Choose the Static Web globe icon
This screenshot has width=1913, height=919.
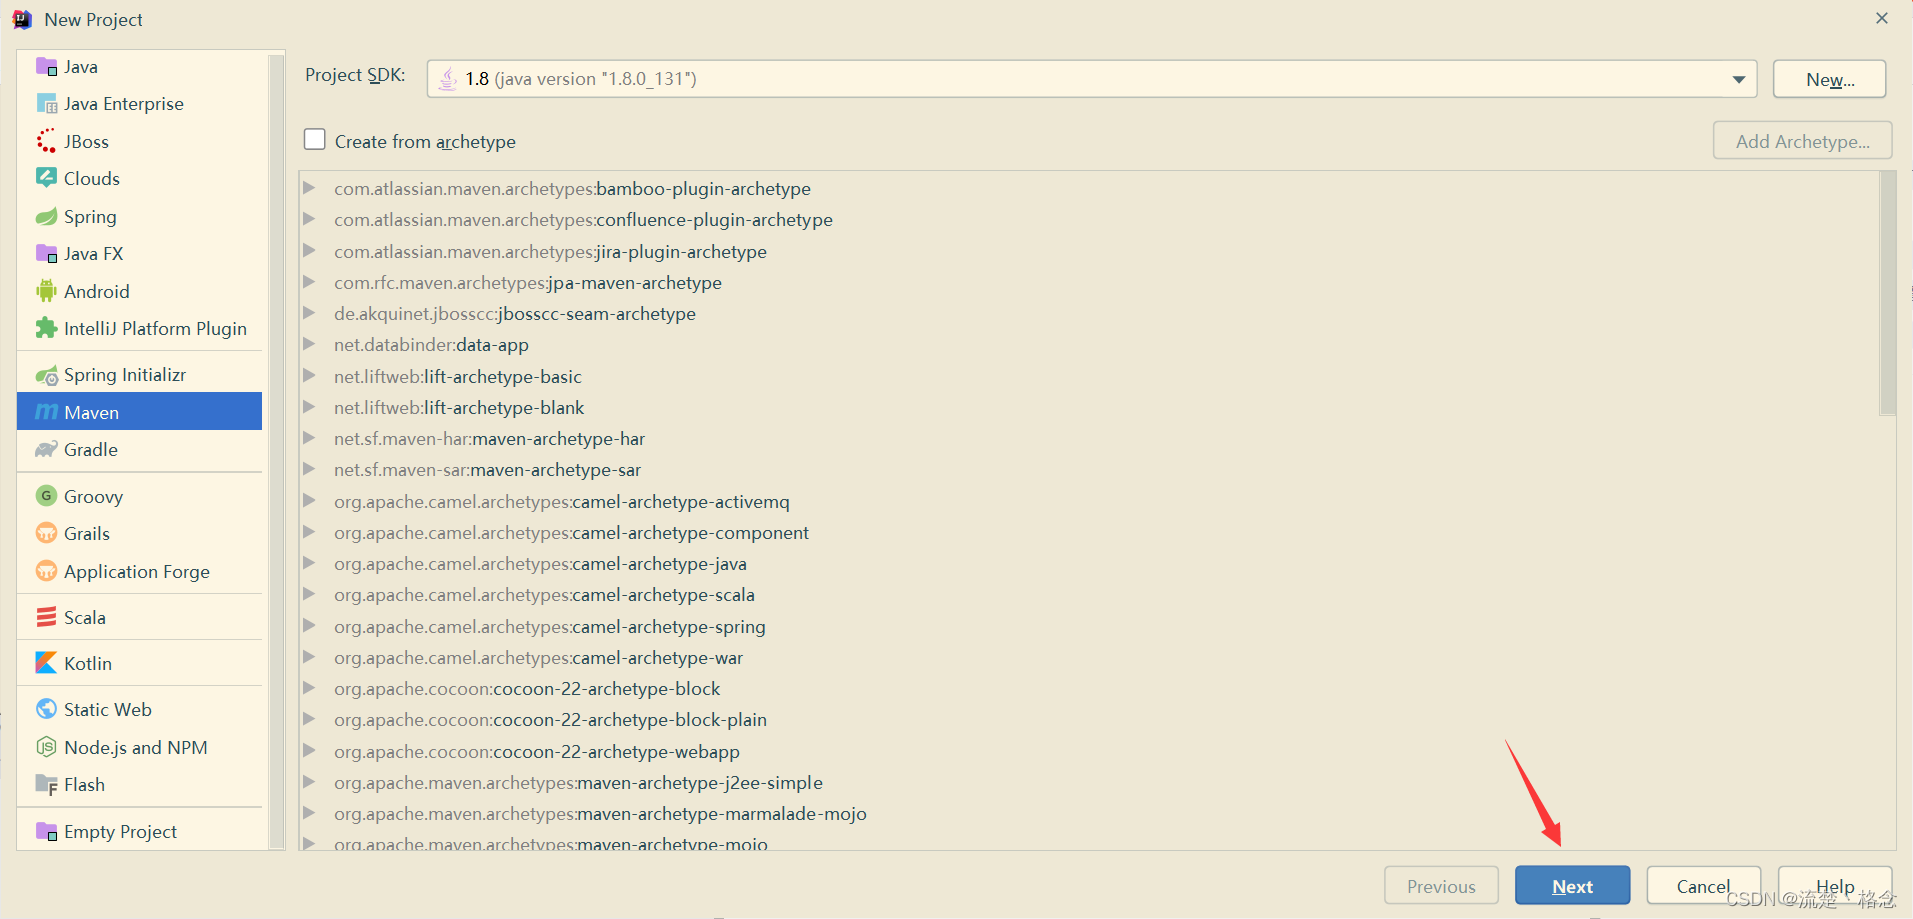(x=46, y=709)
